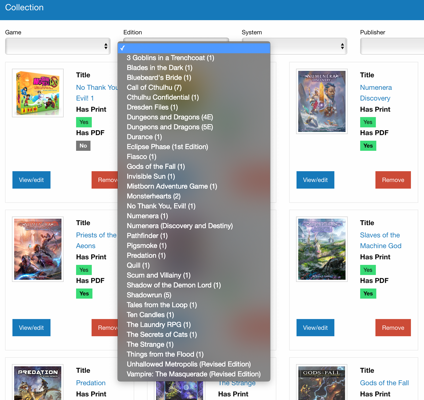Choose 3 Goblins in a Trenchcoat (1)
Viewport: 424px width, 400px height.
[x=194, y=58]
